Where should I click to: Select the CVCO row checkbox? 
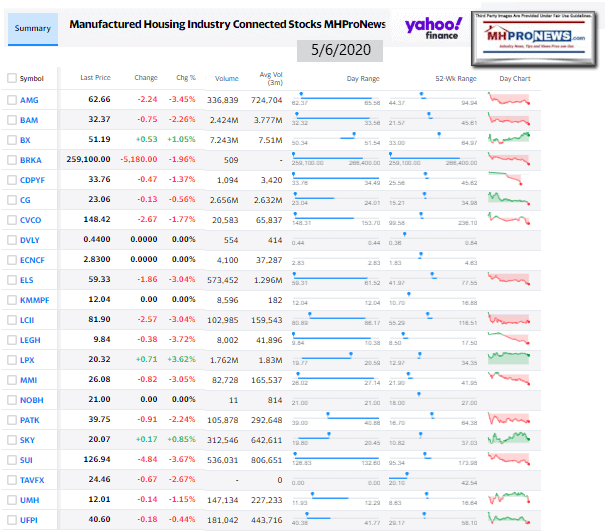pos(11,219)
